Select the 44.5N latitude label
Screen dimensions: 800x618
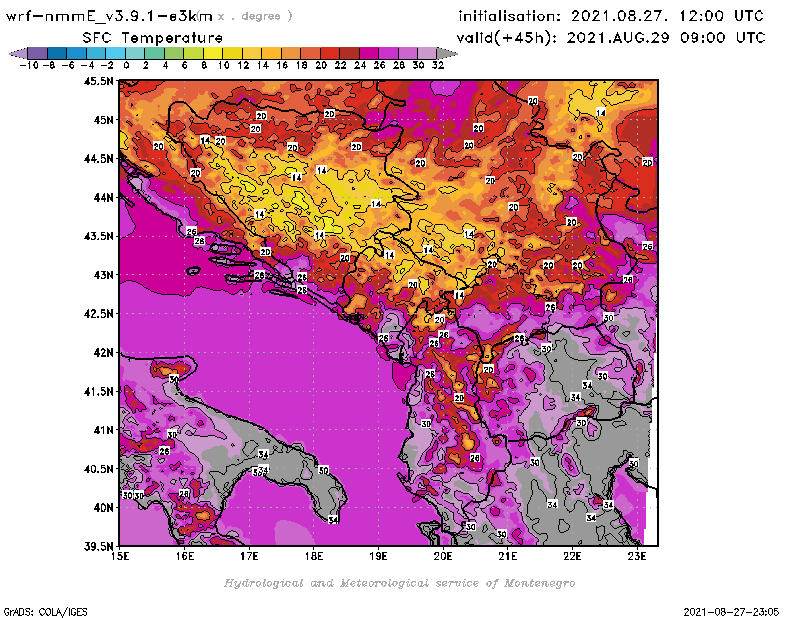click(98, 159)
